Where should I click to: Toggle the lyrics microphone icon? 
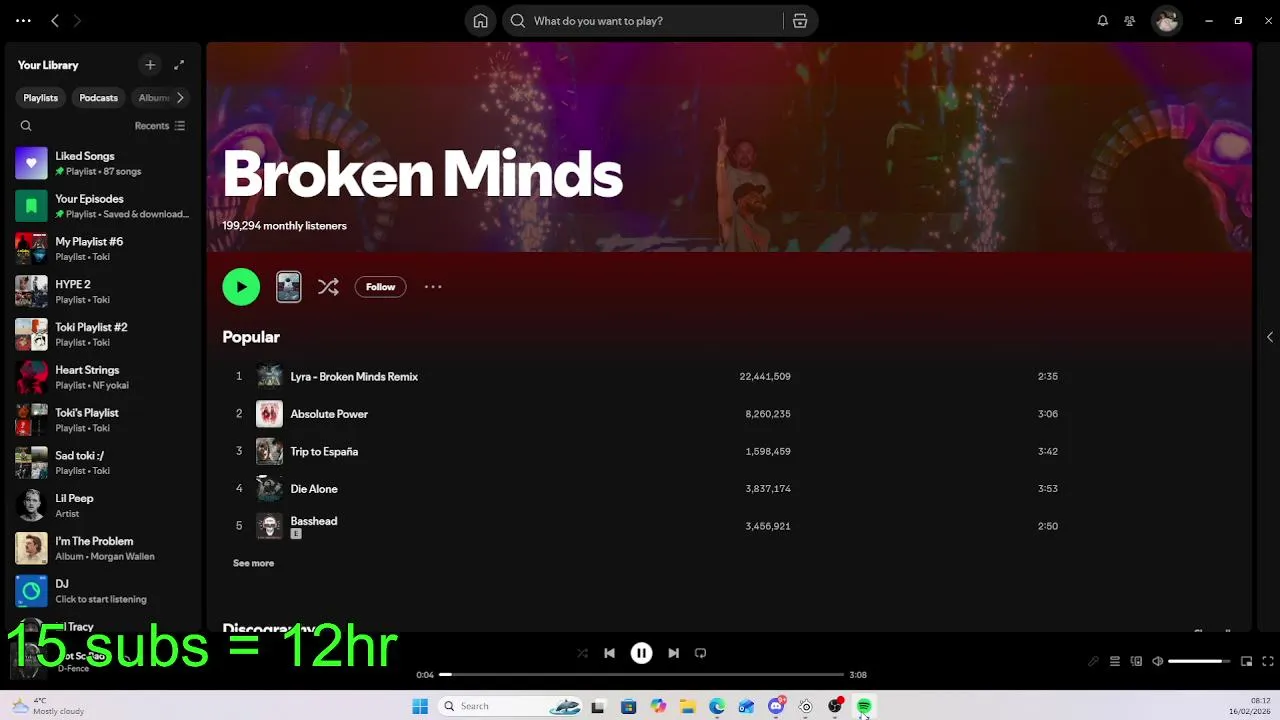(x=1093, y=661)
